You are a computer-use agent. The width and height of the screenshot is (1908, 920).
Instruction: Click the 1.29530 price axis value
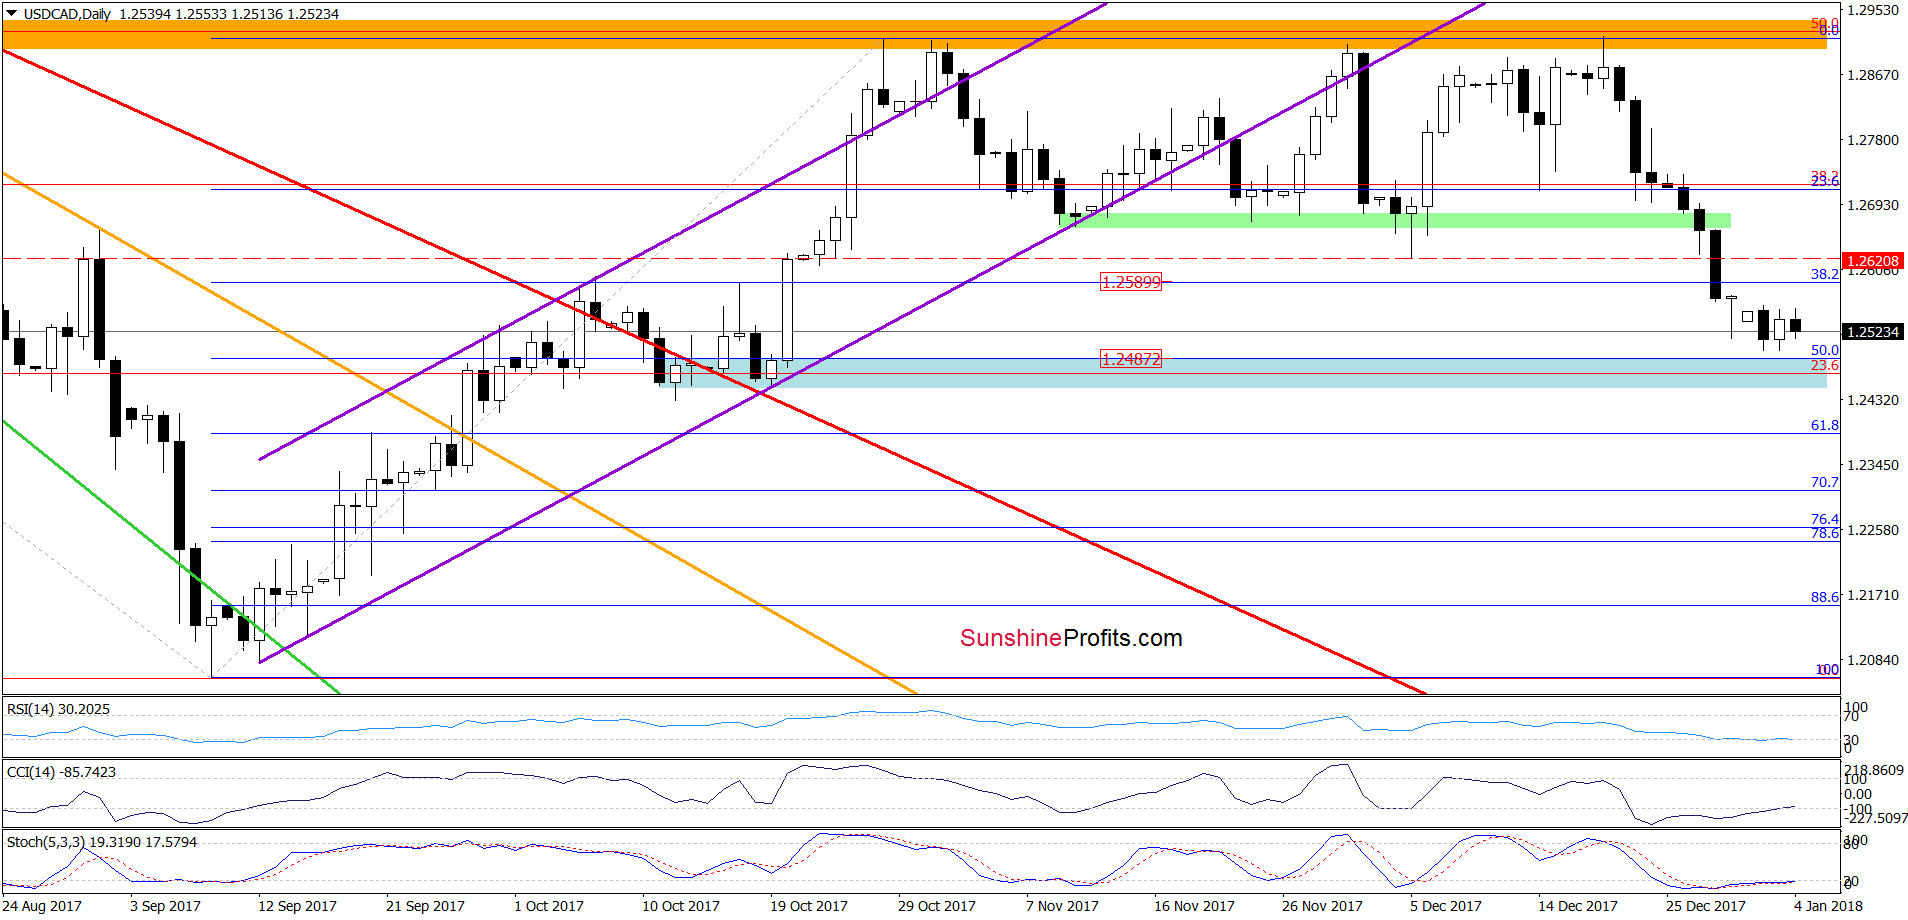pyautogui.click(x=1873, y=10)
